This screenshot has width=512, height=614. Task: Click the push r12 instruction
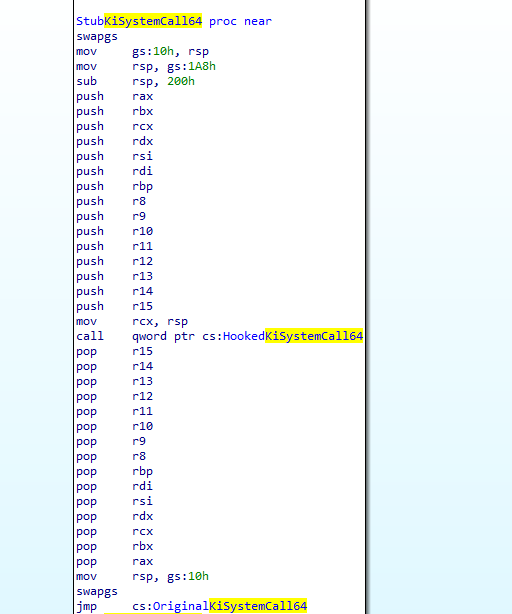tap(114, 261)
